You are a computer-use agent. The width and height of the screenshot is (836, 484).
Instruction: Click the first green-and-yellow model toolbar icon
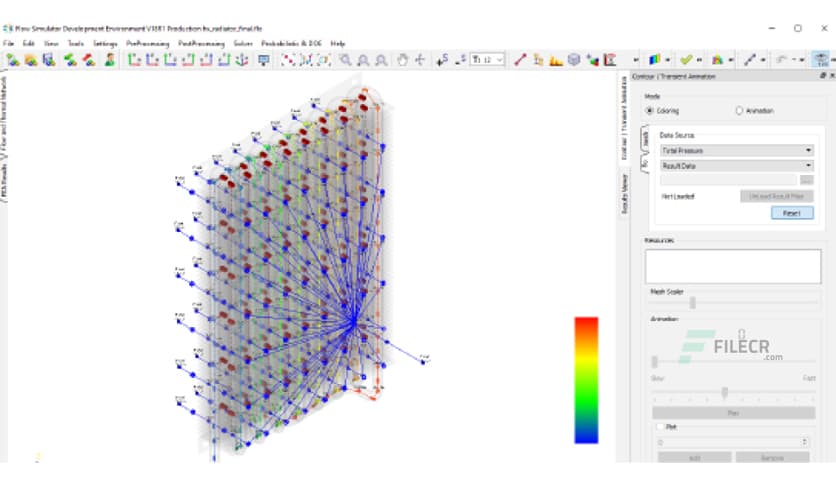tap(13, 60)
